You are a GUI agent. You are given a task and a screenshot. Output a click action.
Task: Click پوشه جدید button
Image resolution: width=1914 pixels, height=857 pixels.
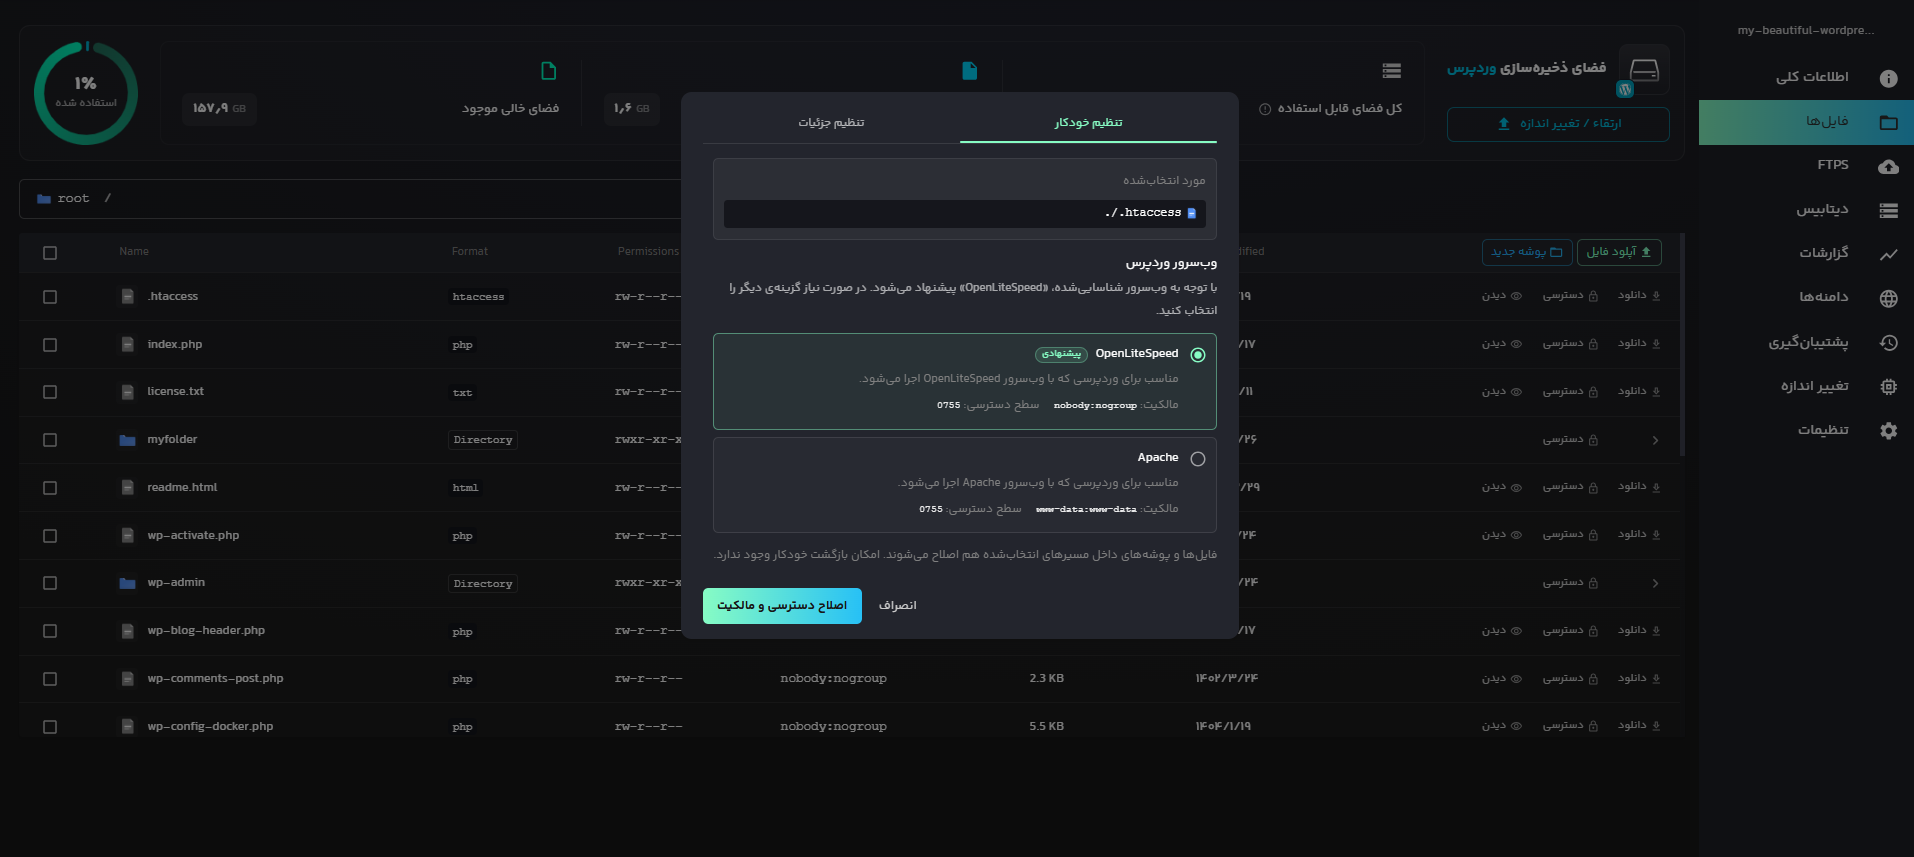1527,252
